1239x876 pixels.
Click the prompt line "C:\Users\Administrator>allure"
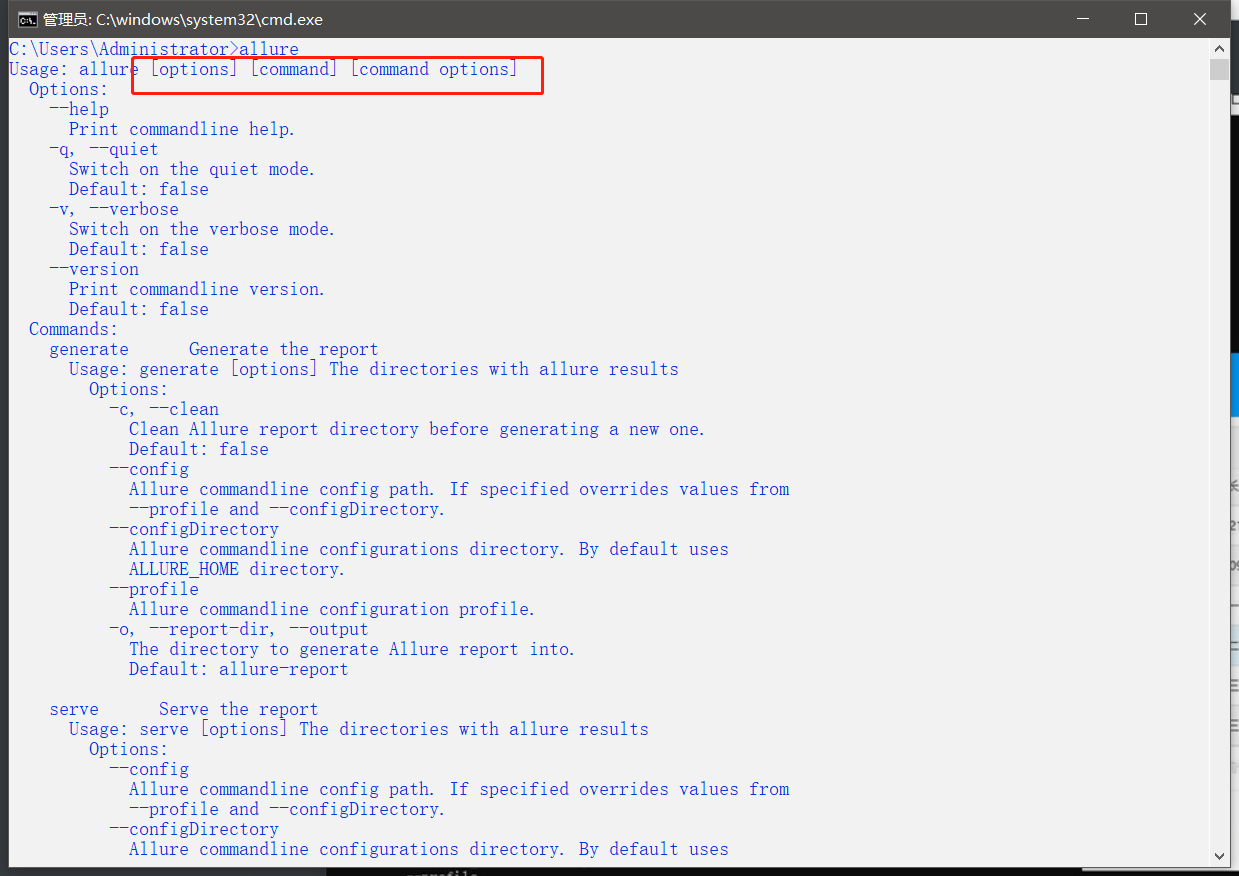pyautogui.click(x=154, y=49)
